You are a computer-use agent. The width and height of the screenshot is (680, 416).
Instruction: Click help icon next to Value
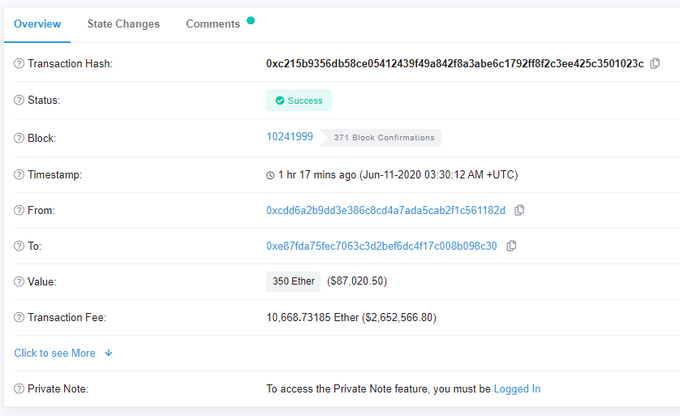19,282
